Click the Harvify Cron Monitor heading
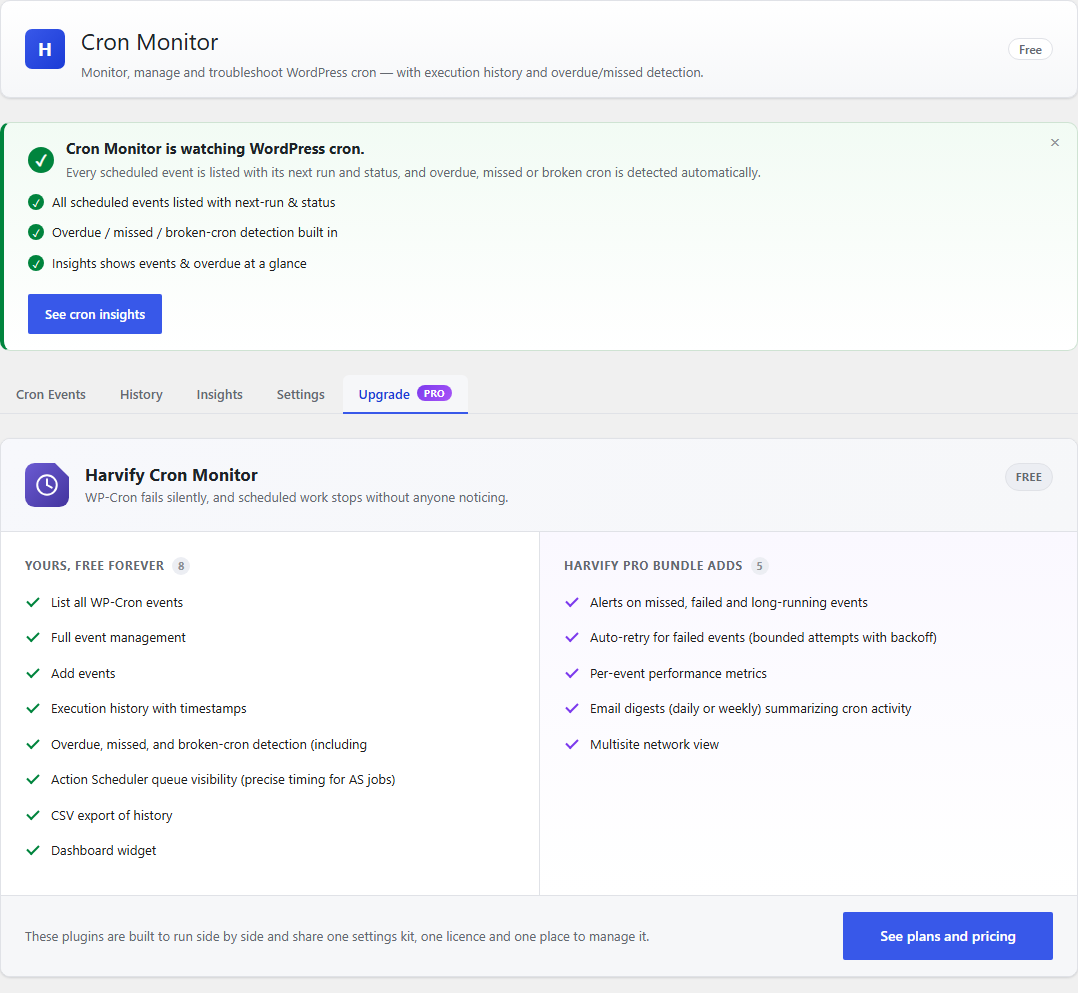The height and width of the screenshot is (993, 1078). tap(171, 475)
